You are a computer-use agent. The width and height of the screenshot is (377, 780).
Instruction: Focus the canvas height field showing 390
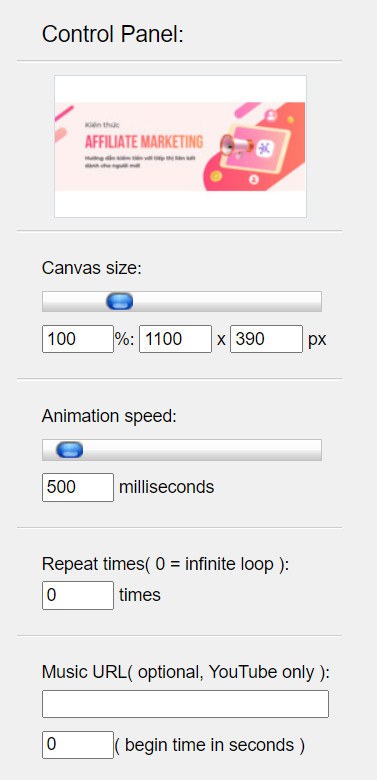tap(266, 339)
